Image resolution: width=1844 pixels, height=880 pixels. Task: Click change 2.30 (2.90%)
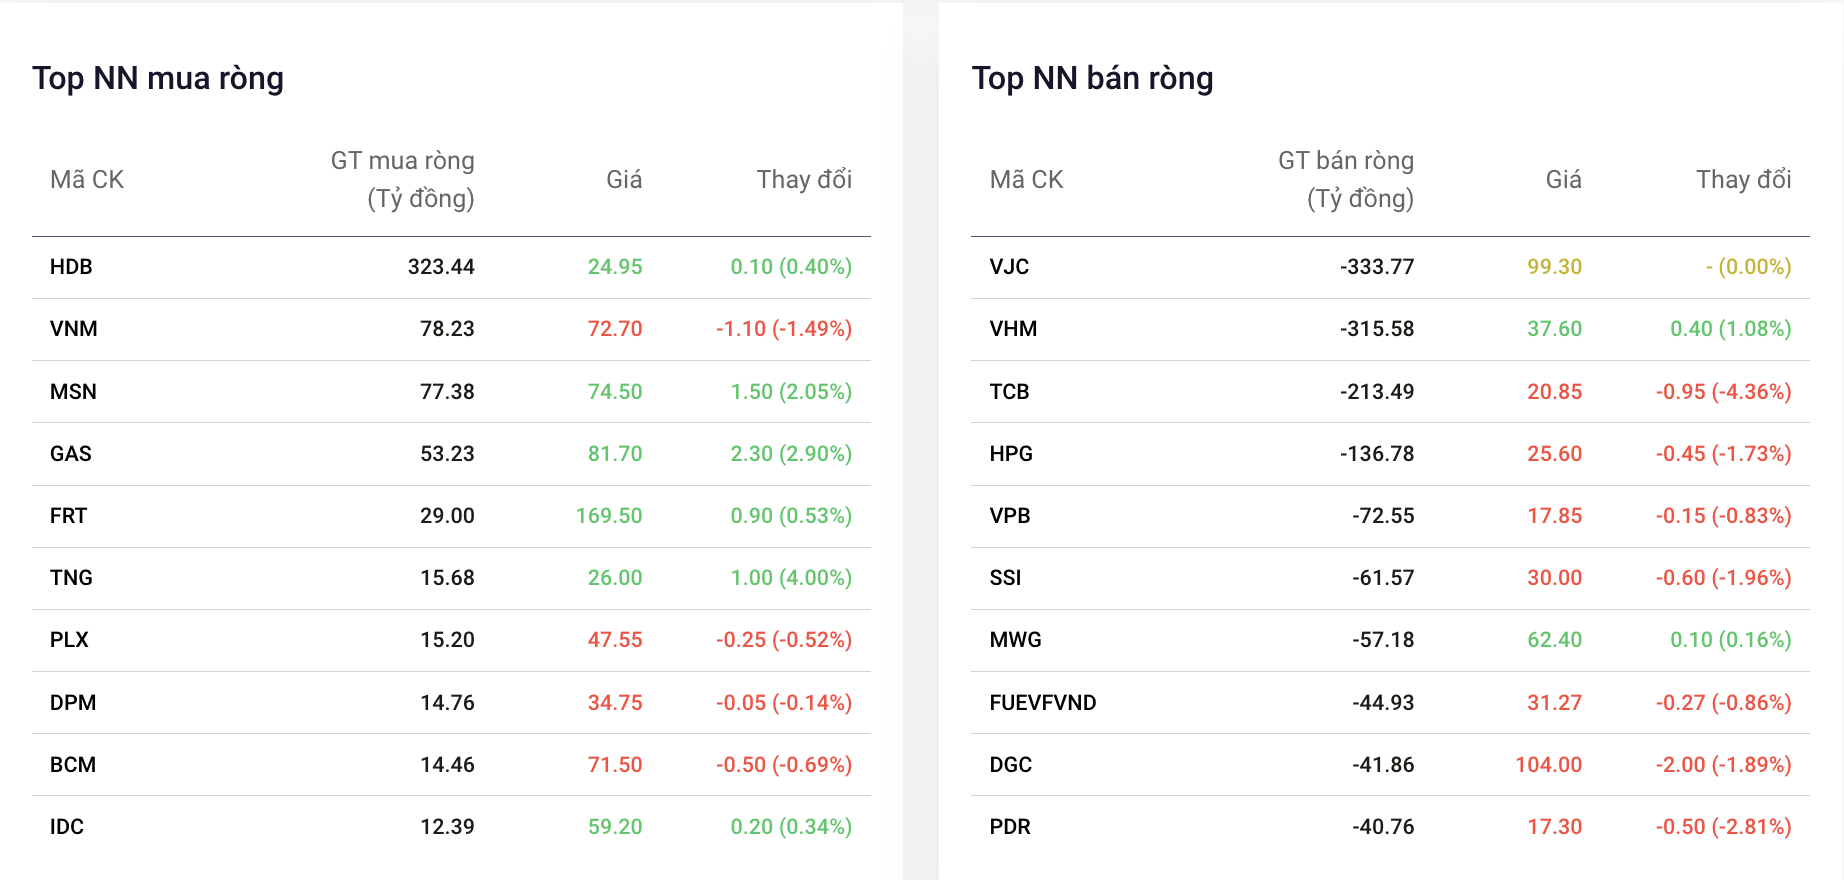pyautogui.click(x=791, y=454)
